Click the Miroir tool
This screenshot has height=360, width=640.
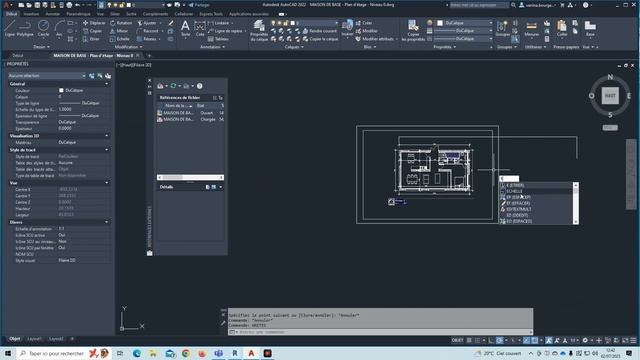[119, 31]
